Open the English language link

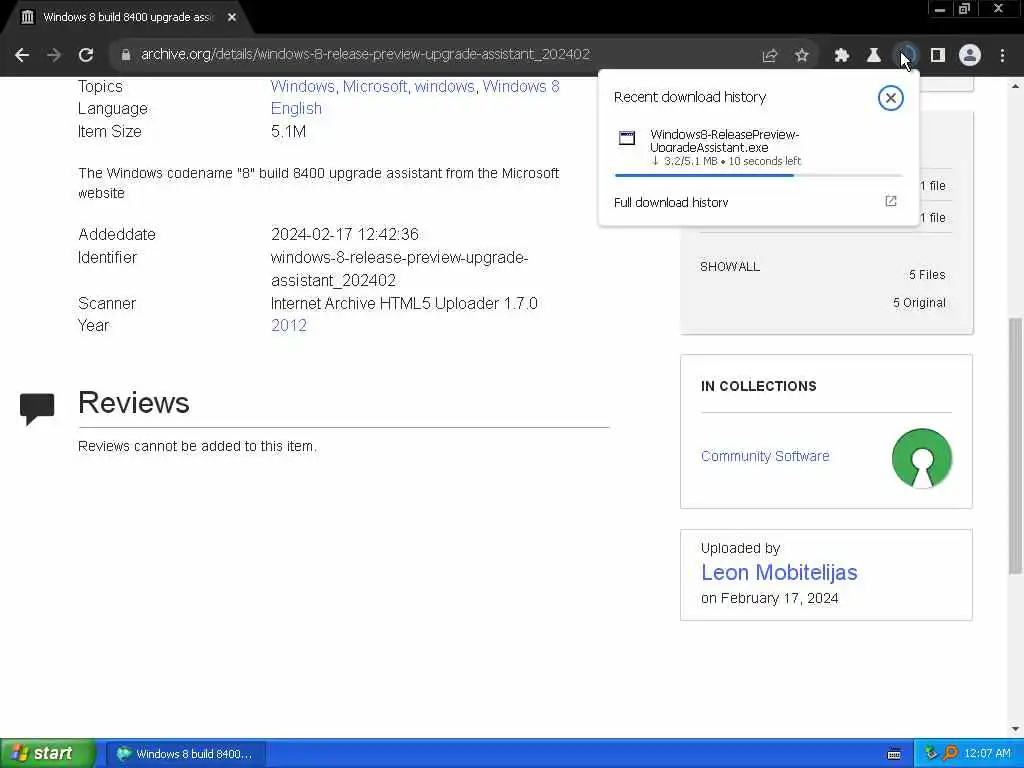296,108
